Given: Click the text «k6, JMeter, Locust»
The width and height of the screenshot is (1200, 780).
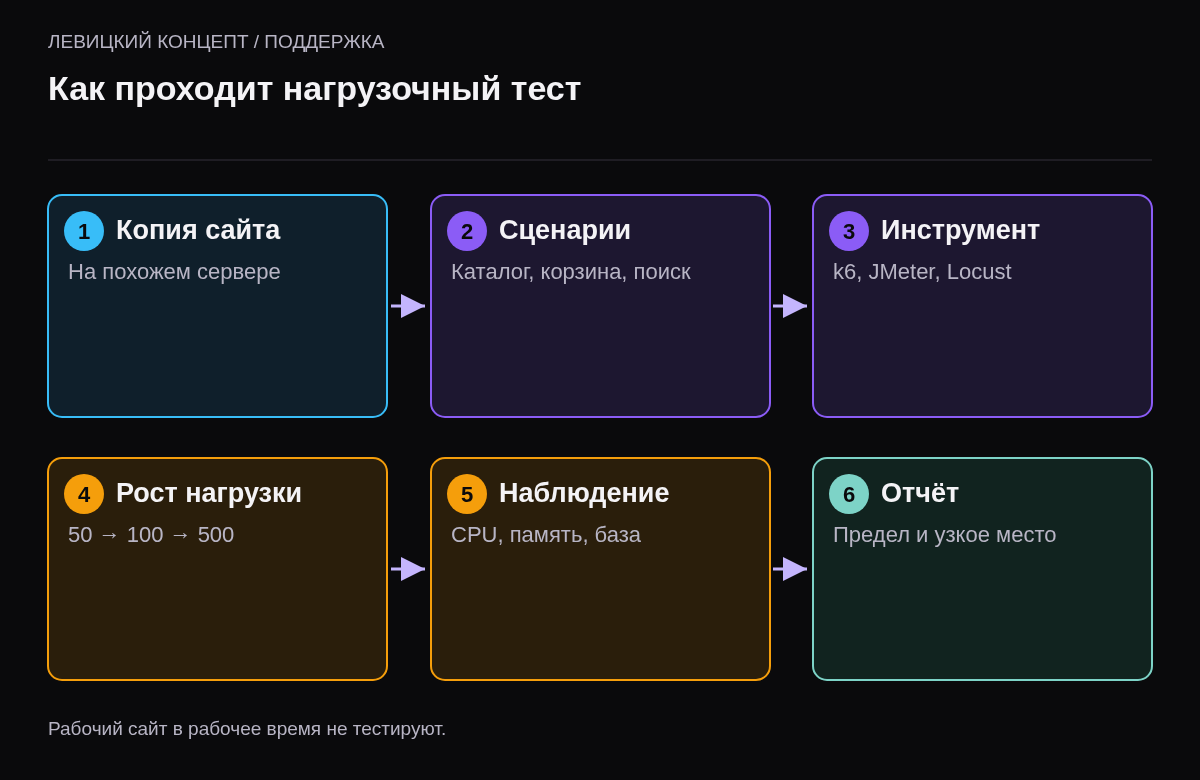Looking at the screenshot, I should tap(922, 272).
